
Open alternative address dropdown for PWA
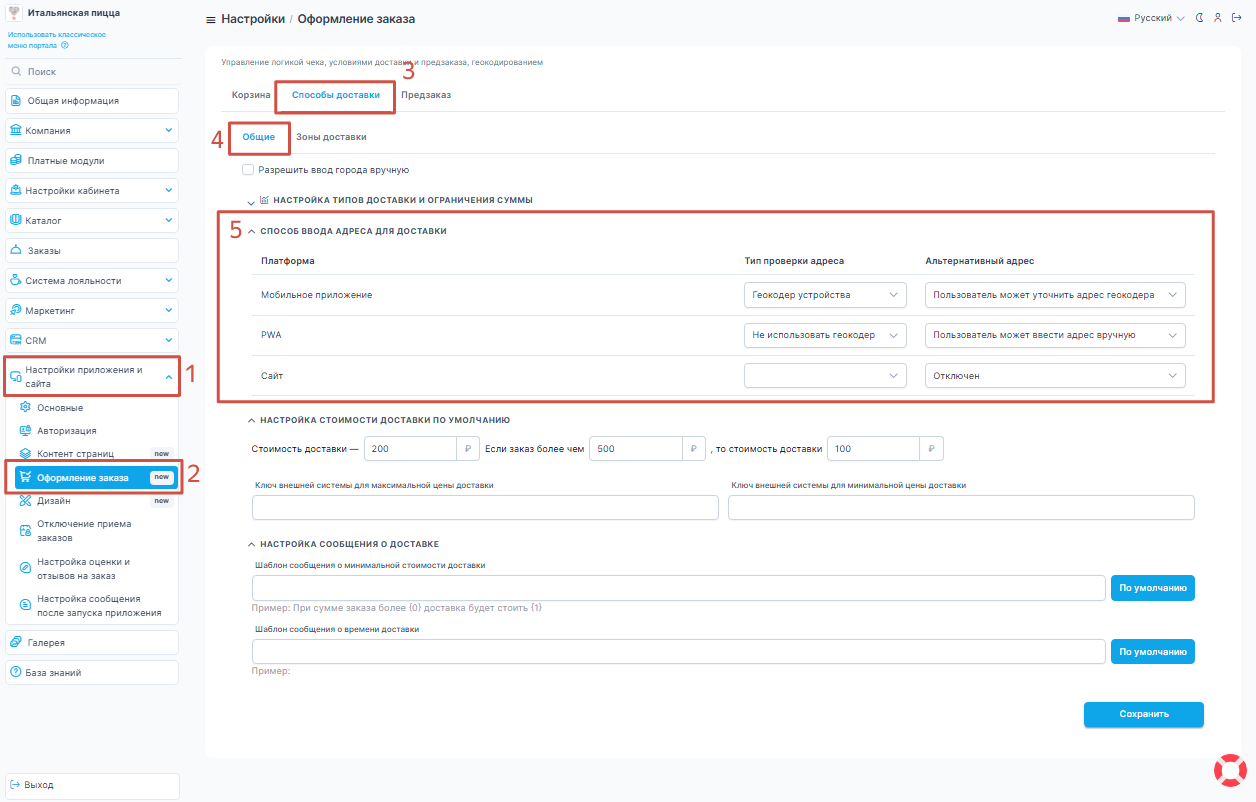point(1055,335)
